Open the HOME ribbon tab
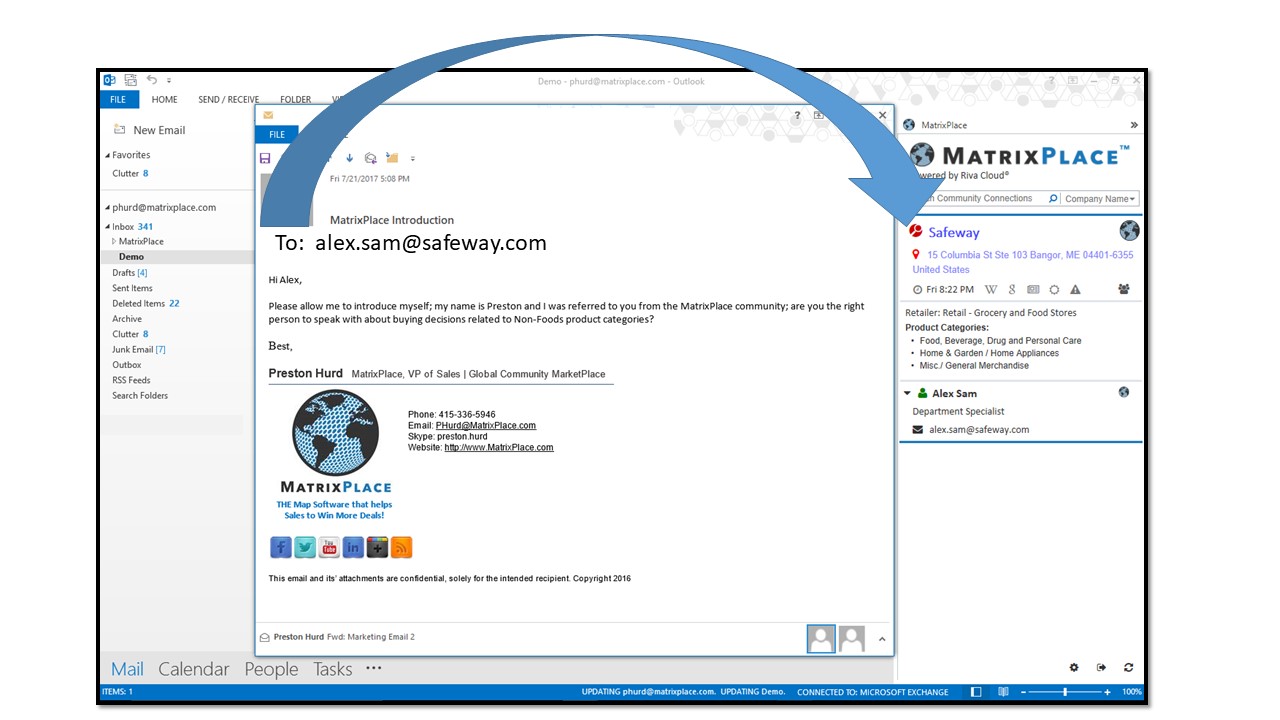 point(165,100)
